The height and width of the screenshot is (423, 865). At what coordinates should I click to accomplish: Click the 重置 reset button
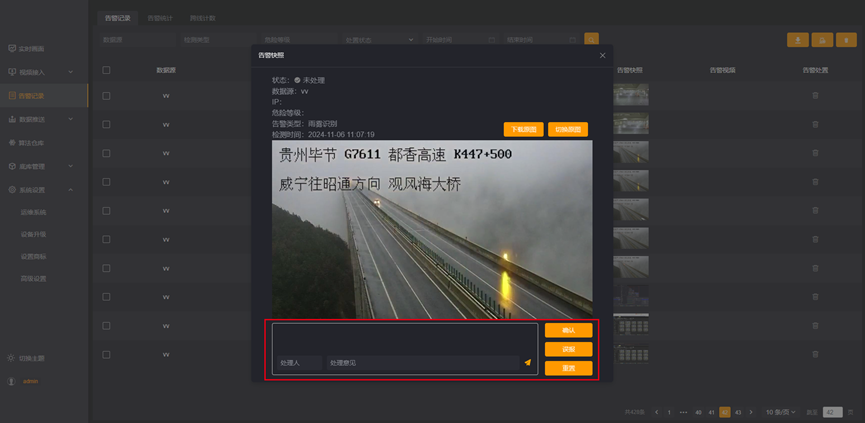[x=569, y=368]
